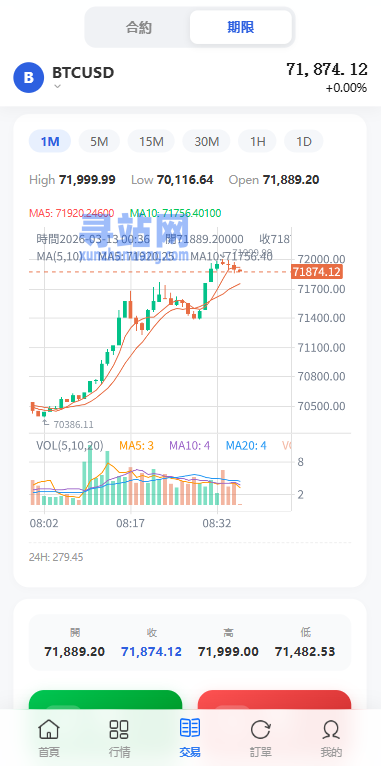Viewport: 381px width, 766px height.
Task: Click the blue volume MA20: 4 label
Action: coord(246,446)
